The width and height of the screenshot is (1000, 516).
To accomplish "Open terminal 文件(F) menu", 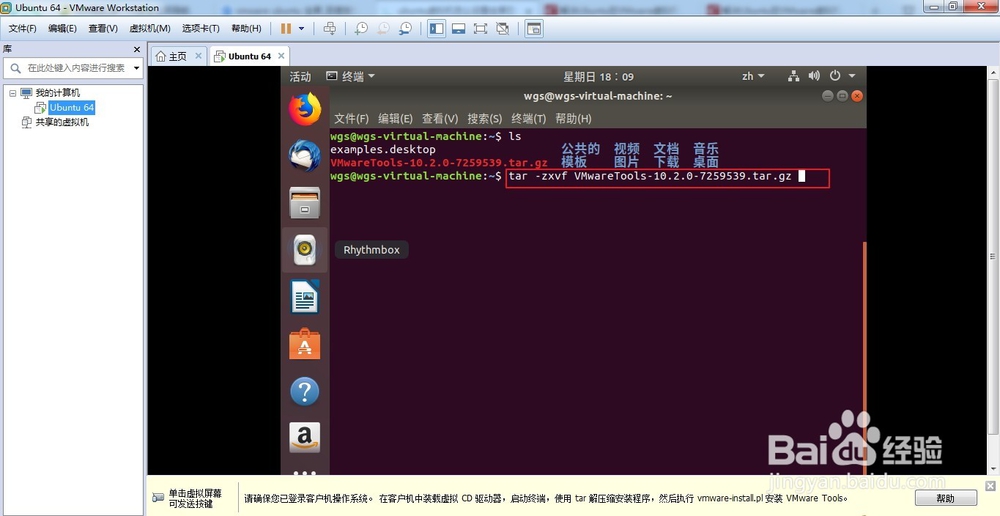I will pos(351,119).
